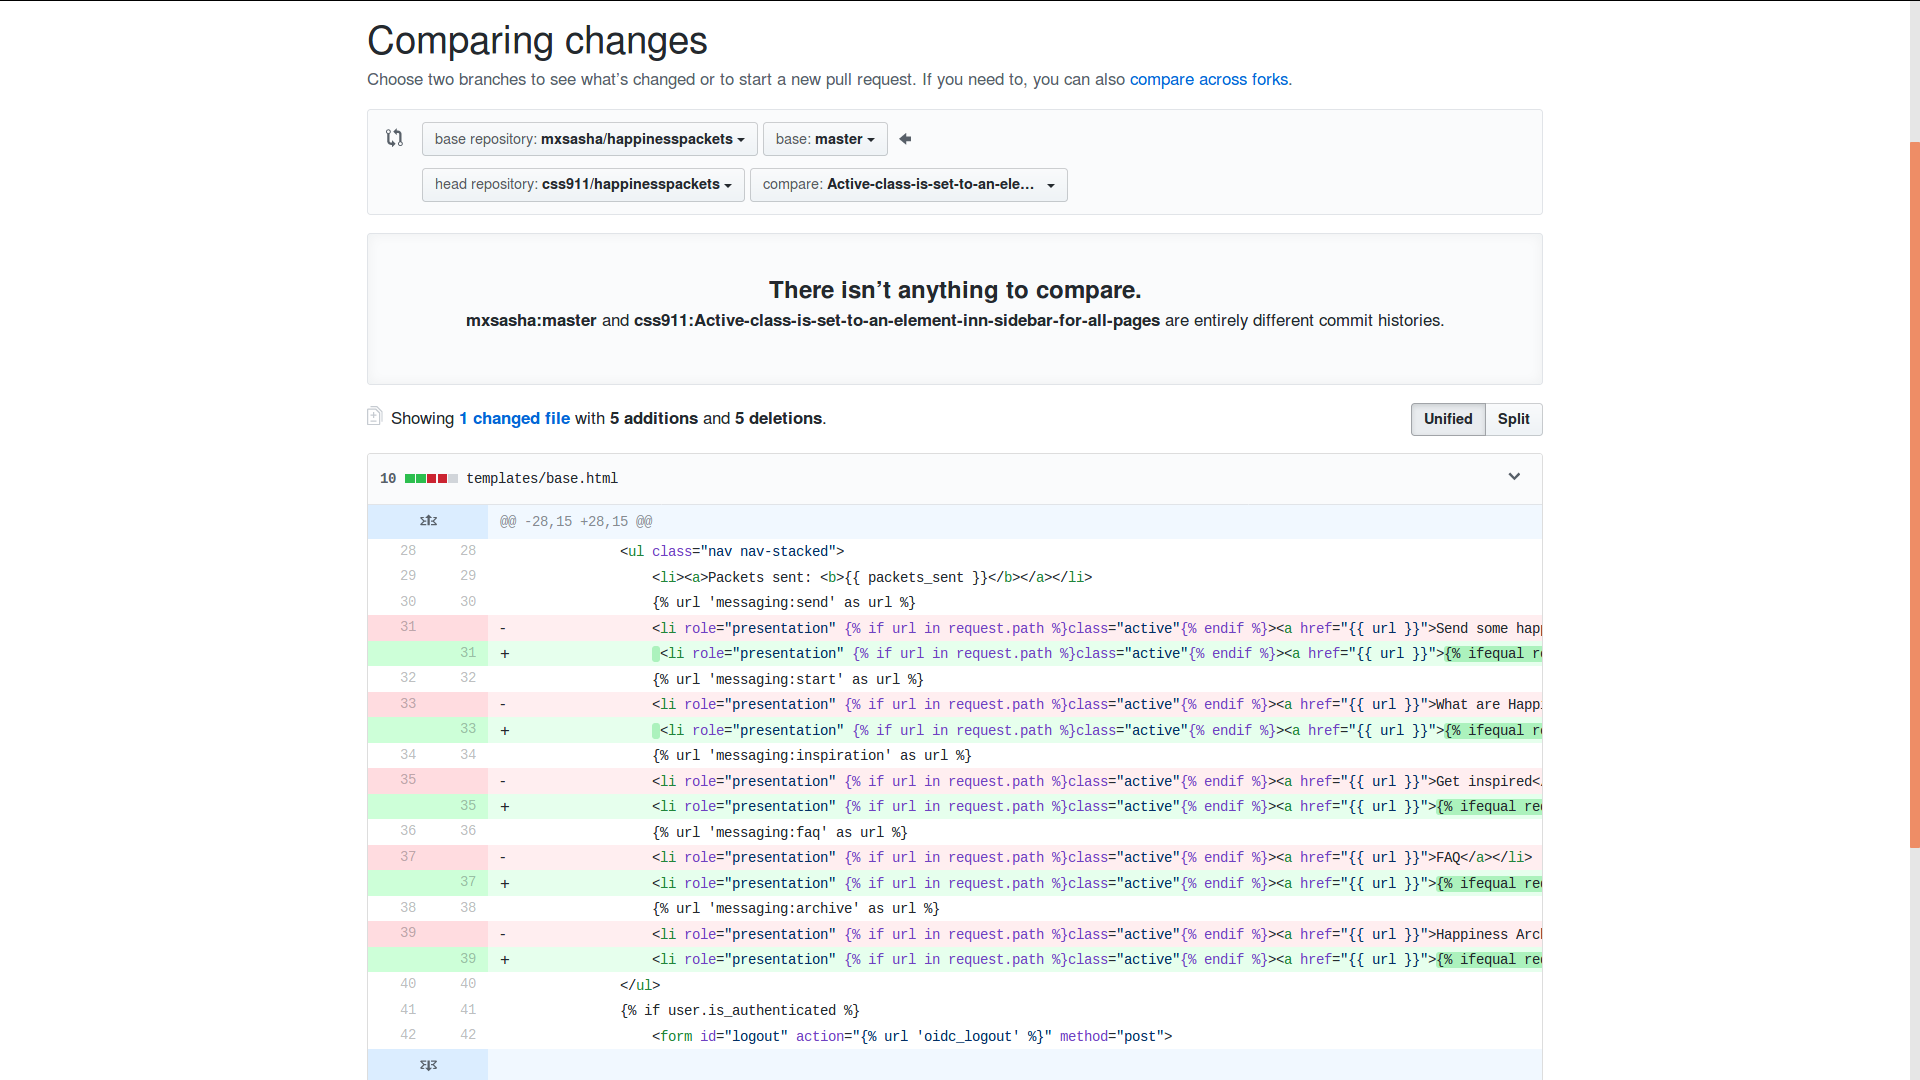Open the 1 changed file link

point(514,418)
